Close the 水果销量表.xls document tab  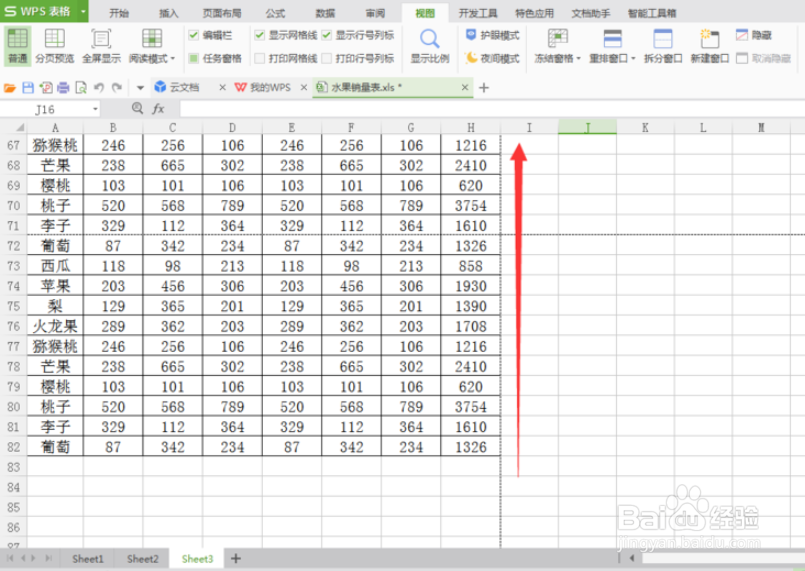(x=465, y=88)
